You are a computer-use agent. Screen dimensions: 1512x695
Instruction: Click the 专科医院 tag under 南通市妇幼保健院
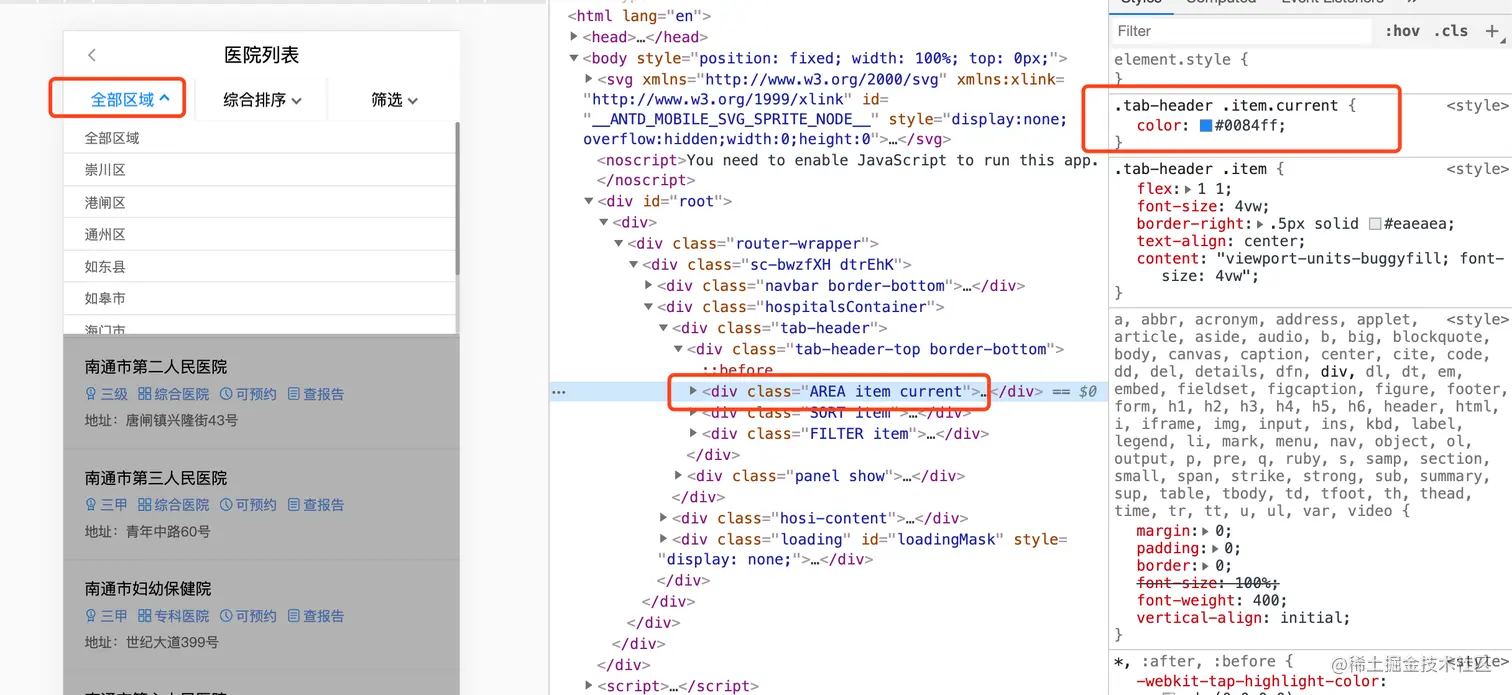point(174,616)
